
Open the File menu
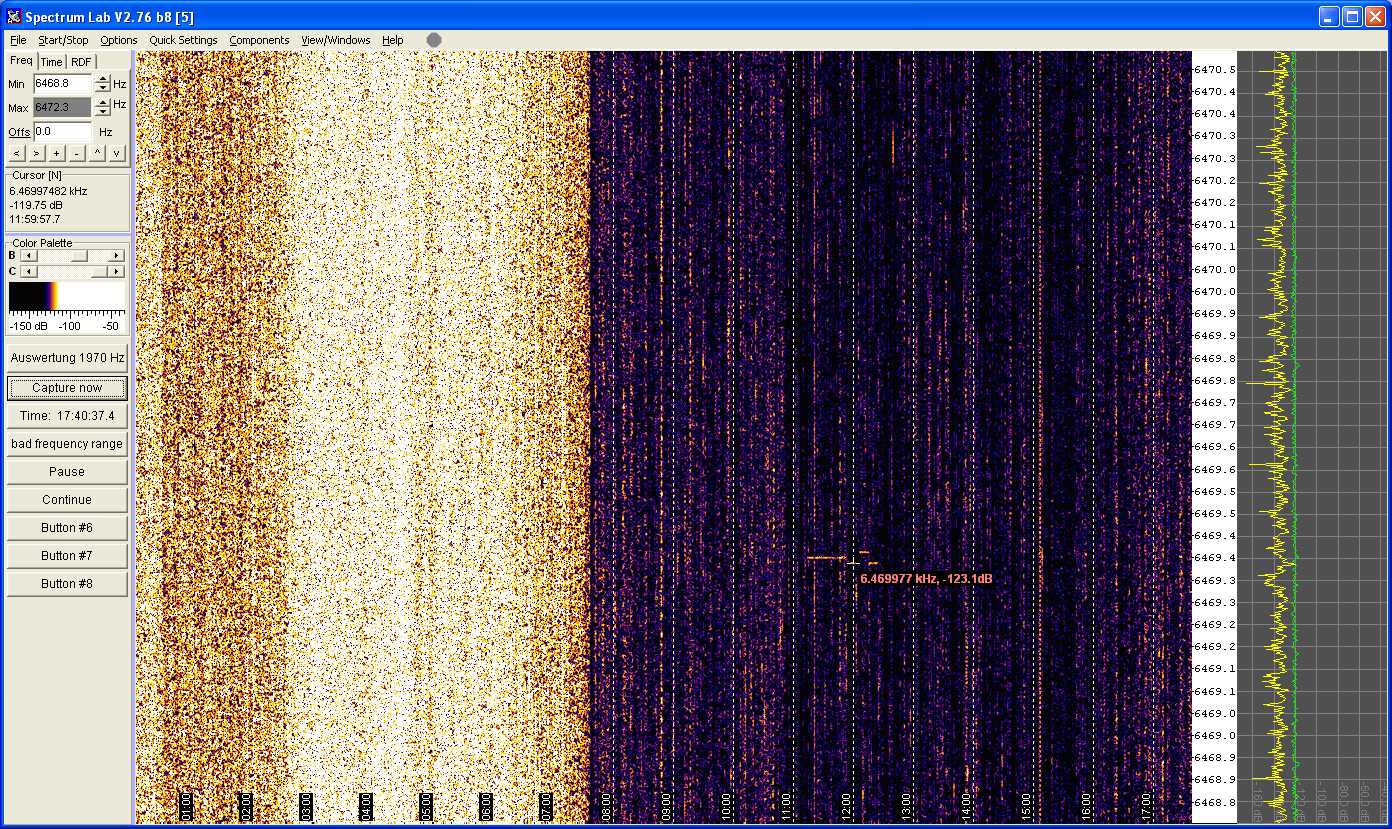click(x=18, y=40)
